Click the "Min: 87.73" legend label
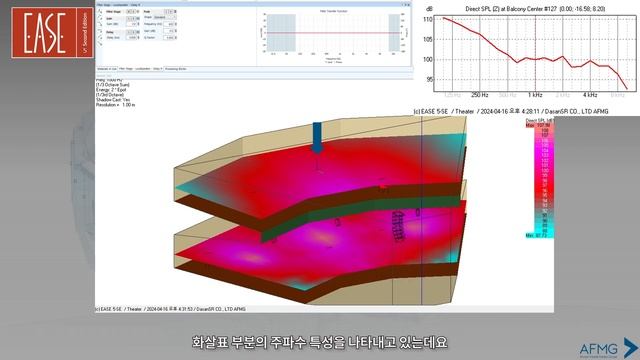Viewport: 640px width, 360px height. tap(536, 236)
